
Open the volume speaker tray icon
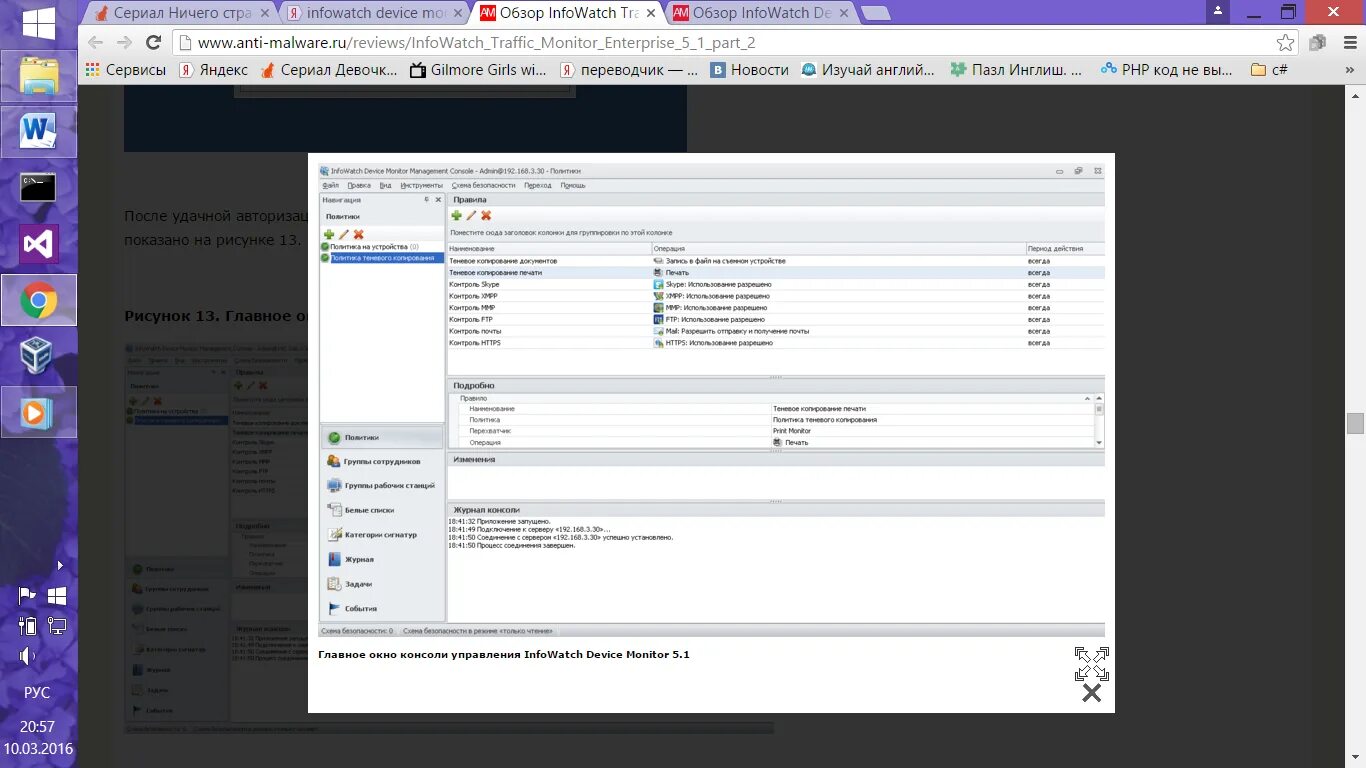tap(27, 656)
